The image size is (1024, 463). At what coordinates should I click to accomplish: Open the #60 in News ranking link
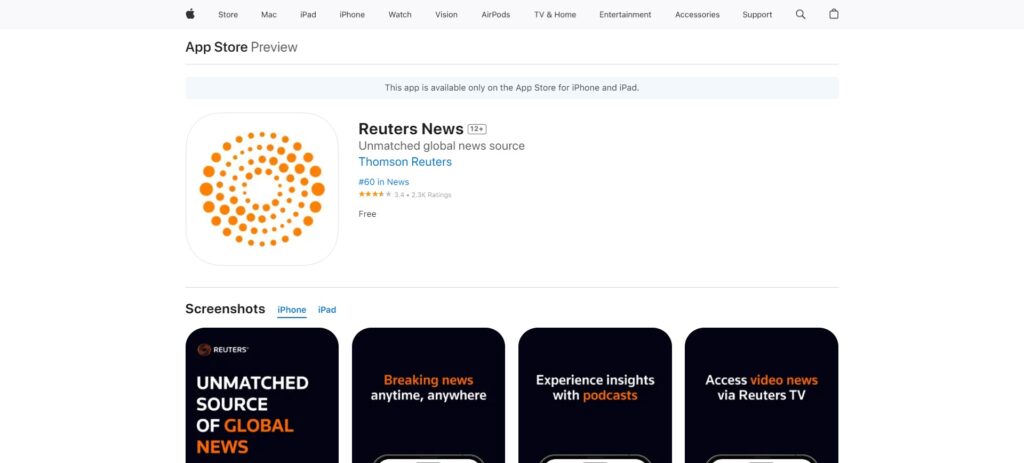click(383, 182)
